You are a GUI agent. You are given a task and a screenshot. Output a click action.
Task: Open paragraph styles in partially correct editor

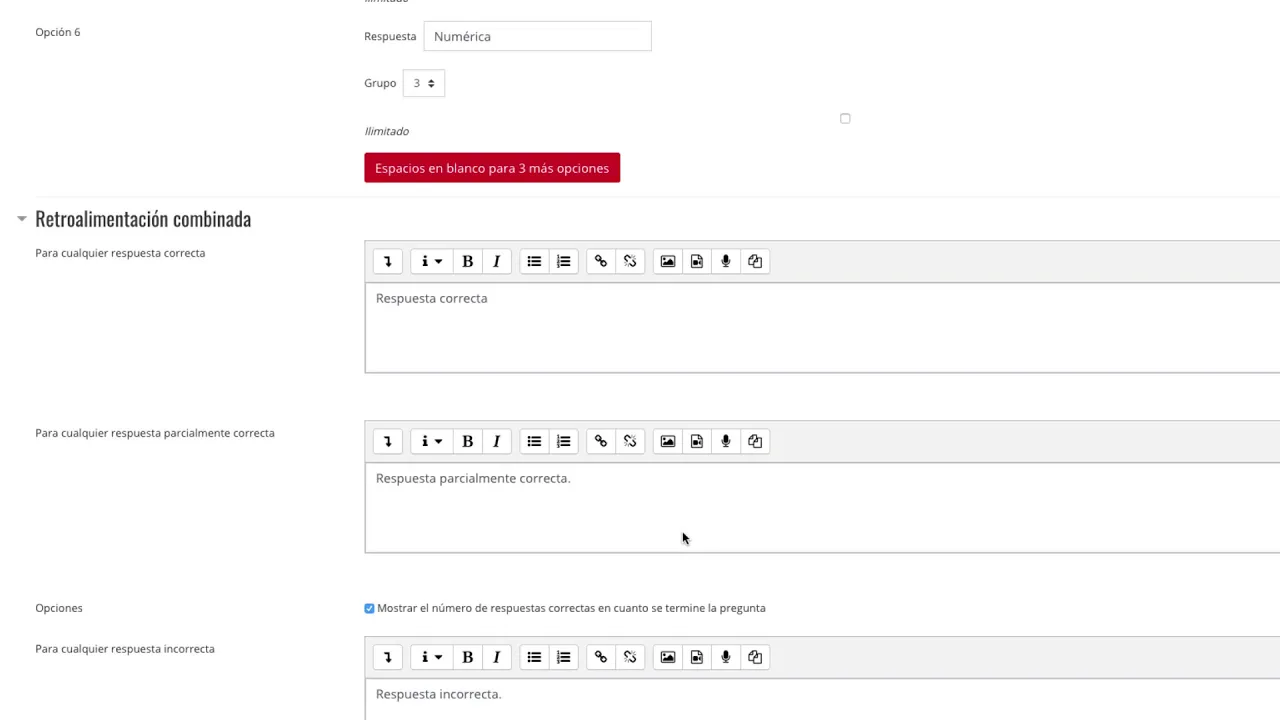[431, 441]
